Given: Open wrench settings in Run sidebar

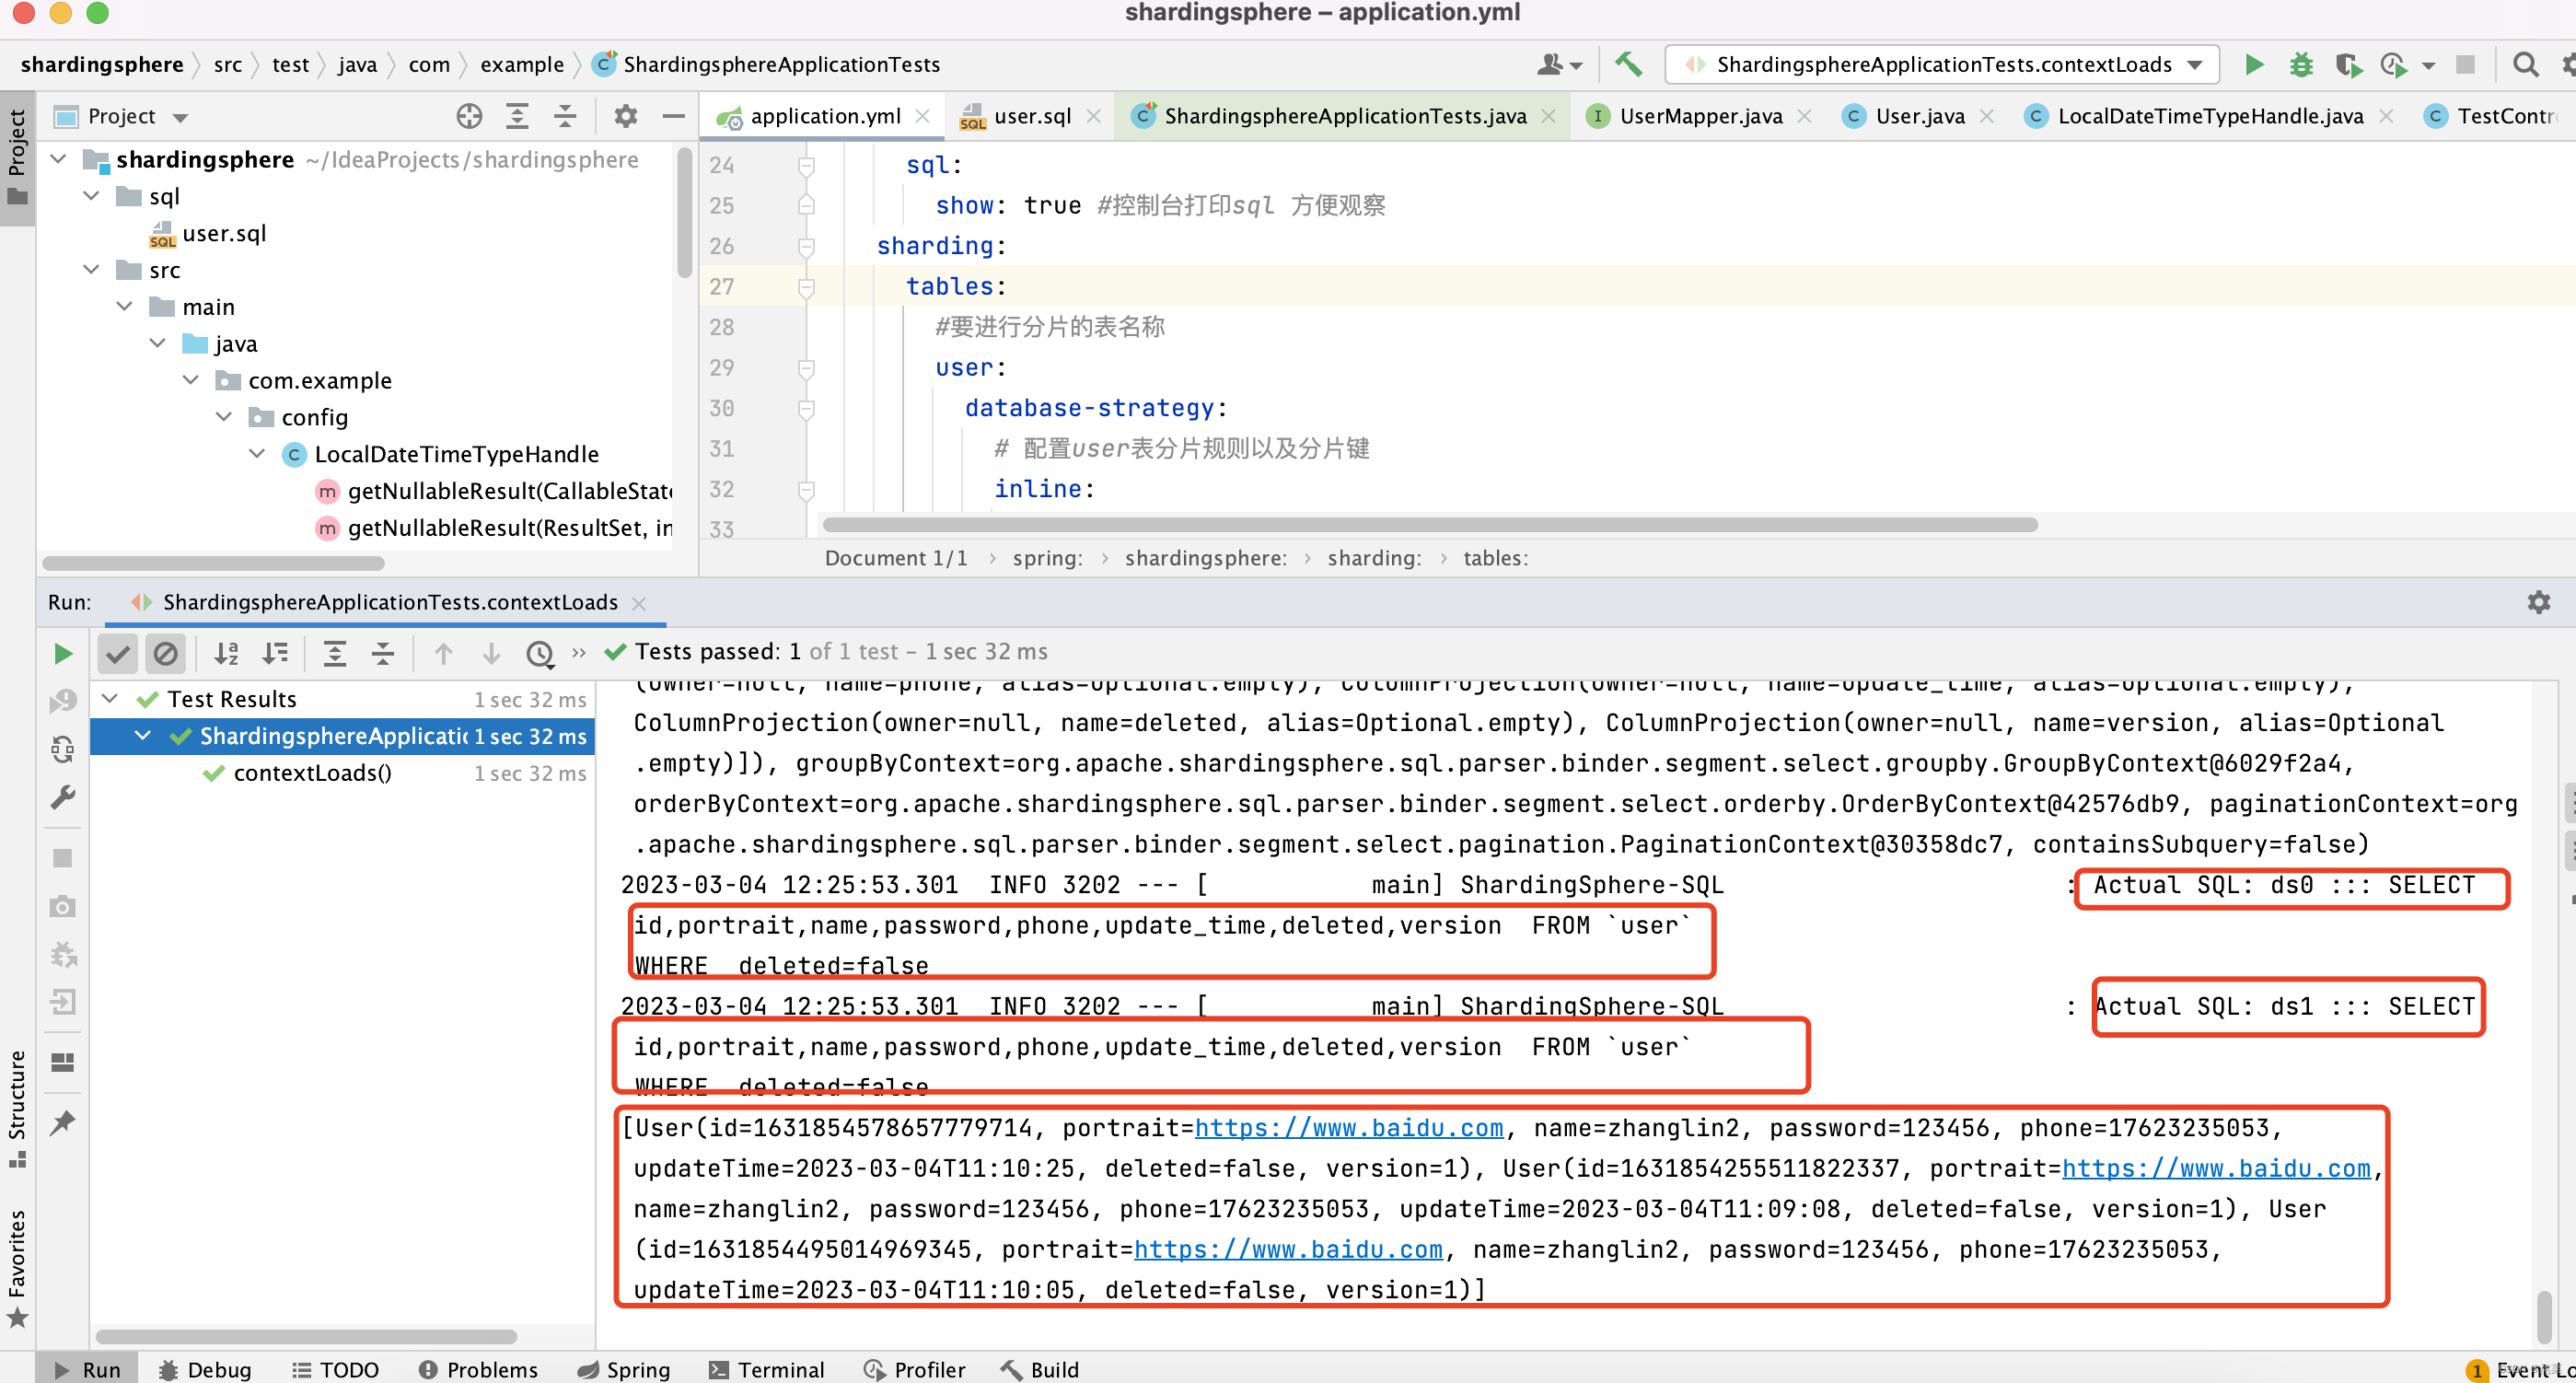Looking at the screenshot, I should pos(63,797).
